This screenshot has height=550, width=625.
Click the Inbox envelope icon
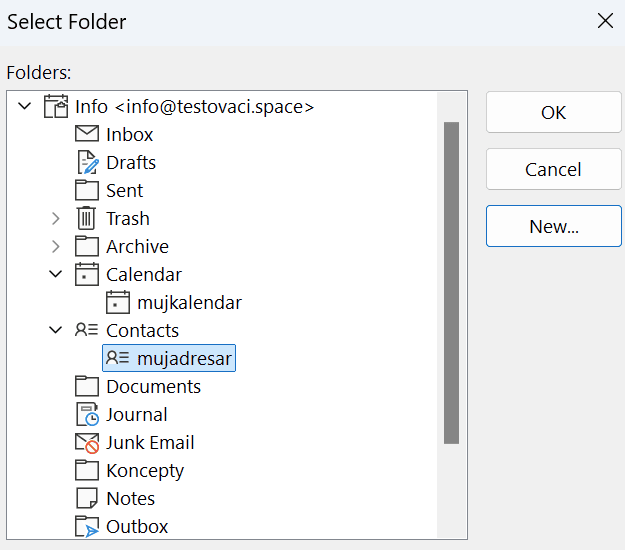87,134
